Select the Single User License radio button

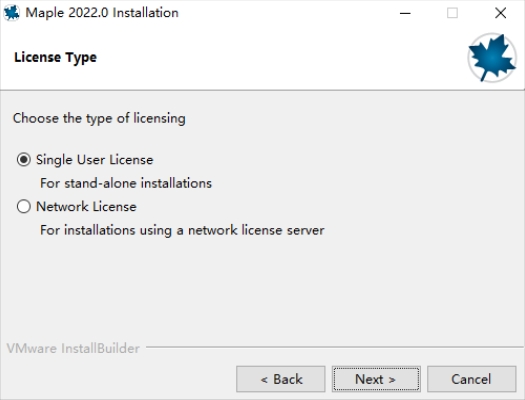24,160
